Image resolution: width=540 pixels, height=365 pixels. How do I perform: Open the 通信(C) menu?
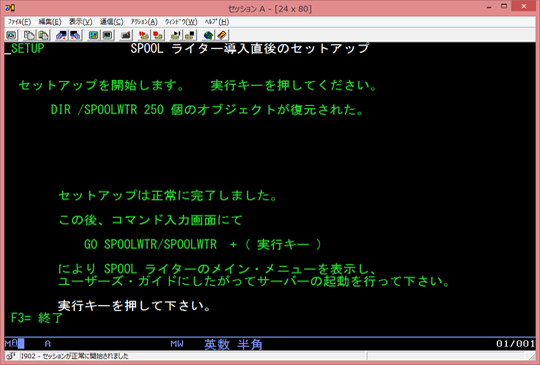(112, 22)
